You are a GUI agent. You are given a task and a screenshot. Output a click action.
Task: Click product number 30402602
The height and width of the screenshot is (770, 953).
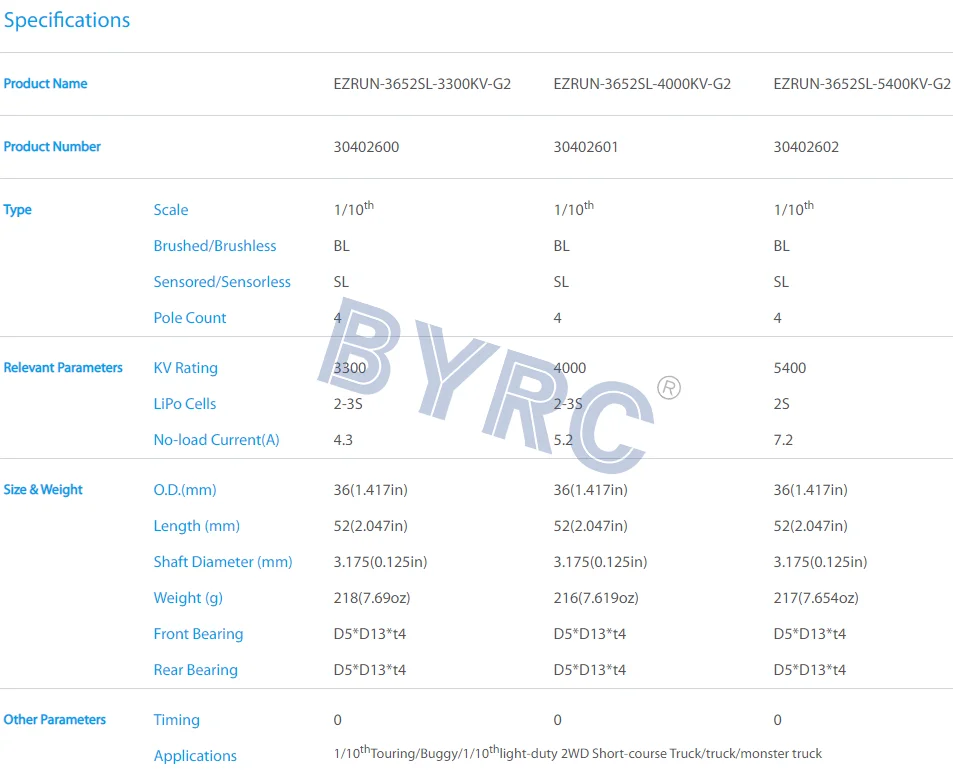coord(806,147)
